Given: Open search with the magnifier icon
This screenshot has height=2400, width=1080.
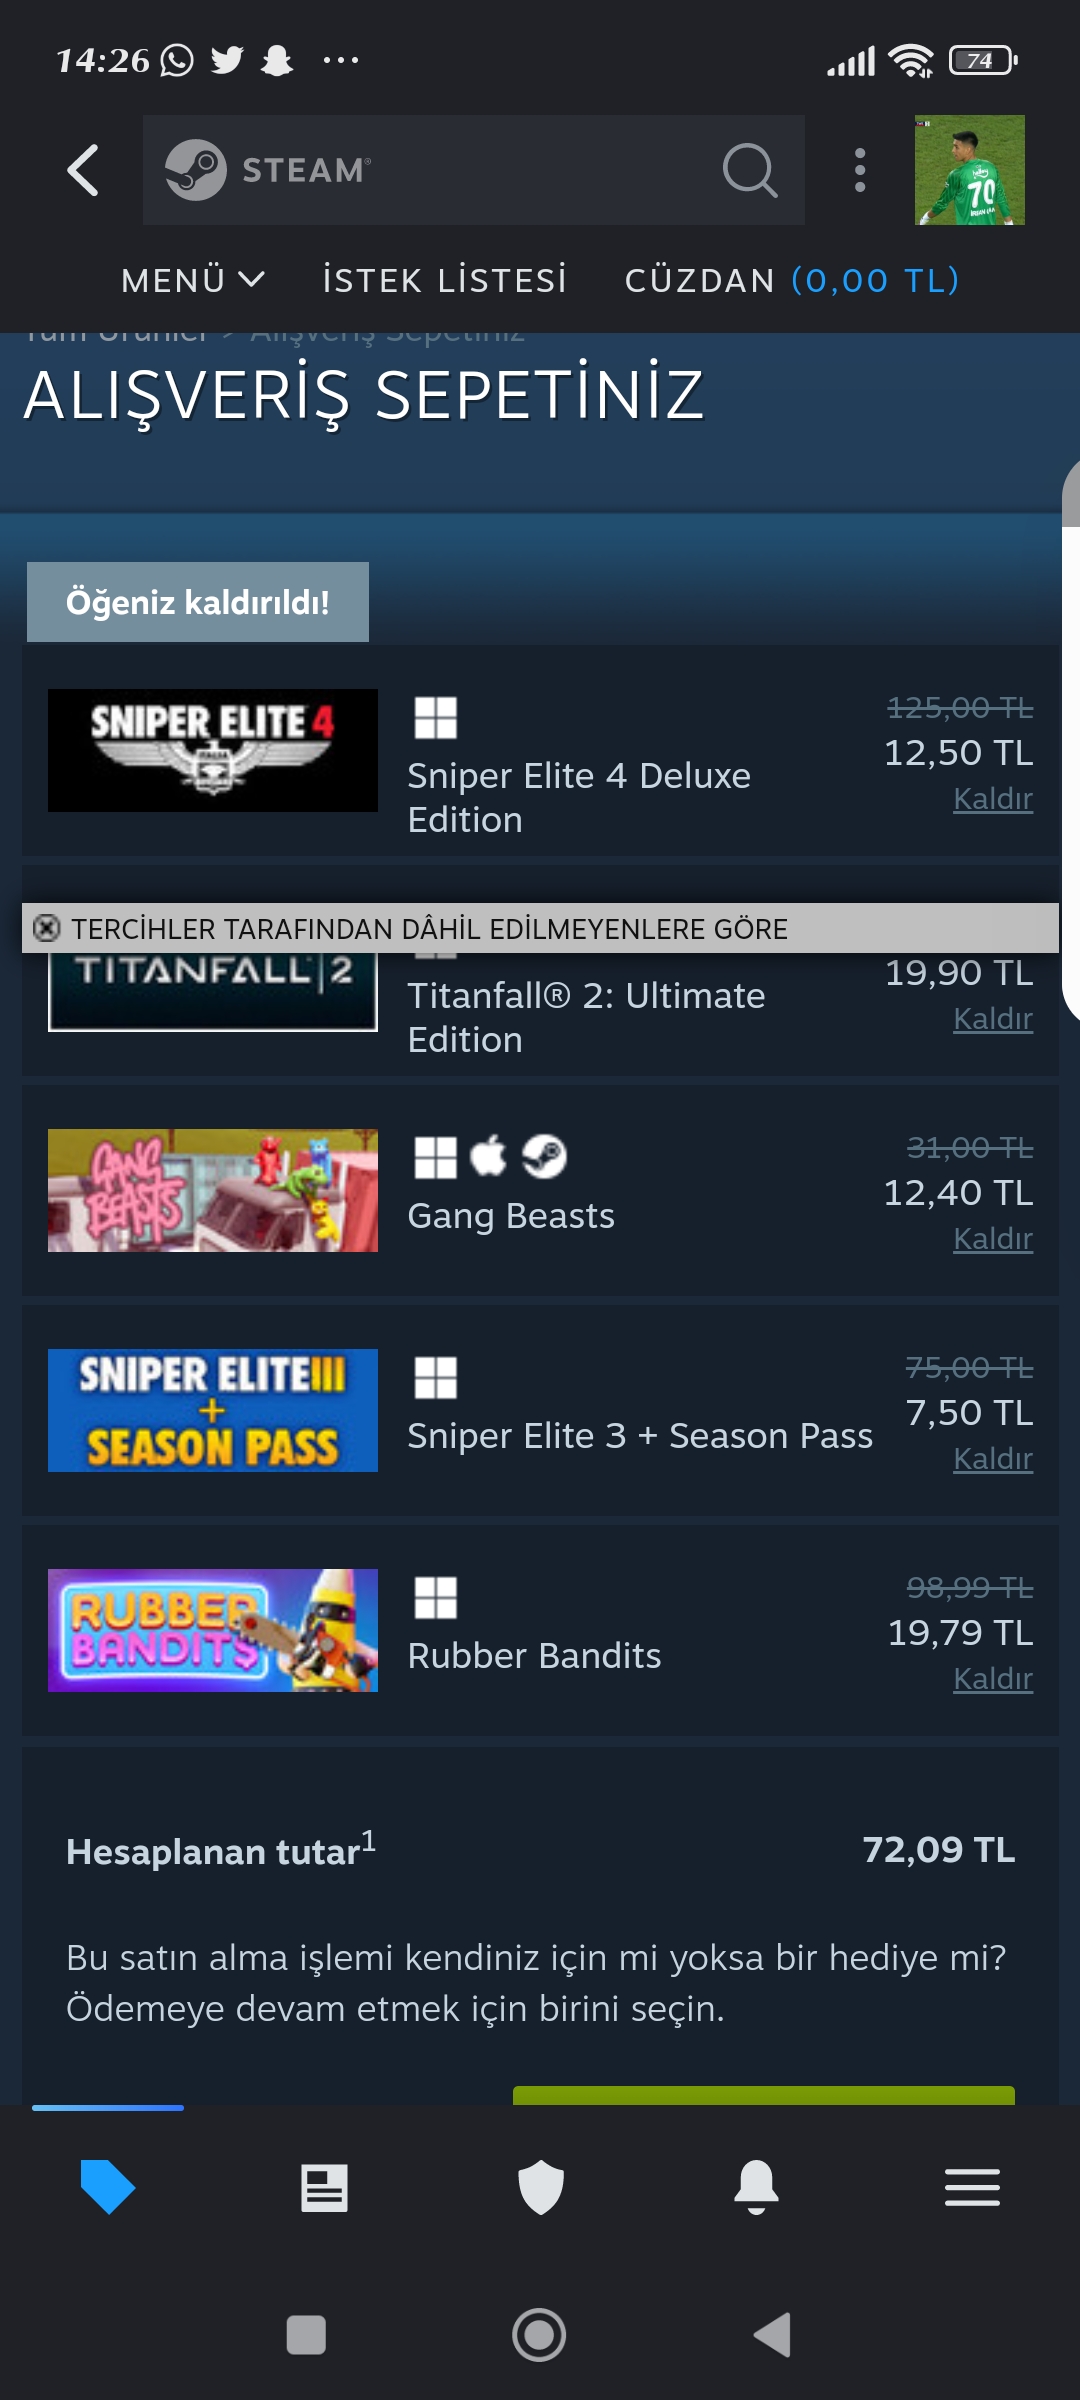Looking at the screenshot, I should pos(750,170).
